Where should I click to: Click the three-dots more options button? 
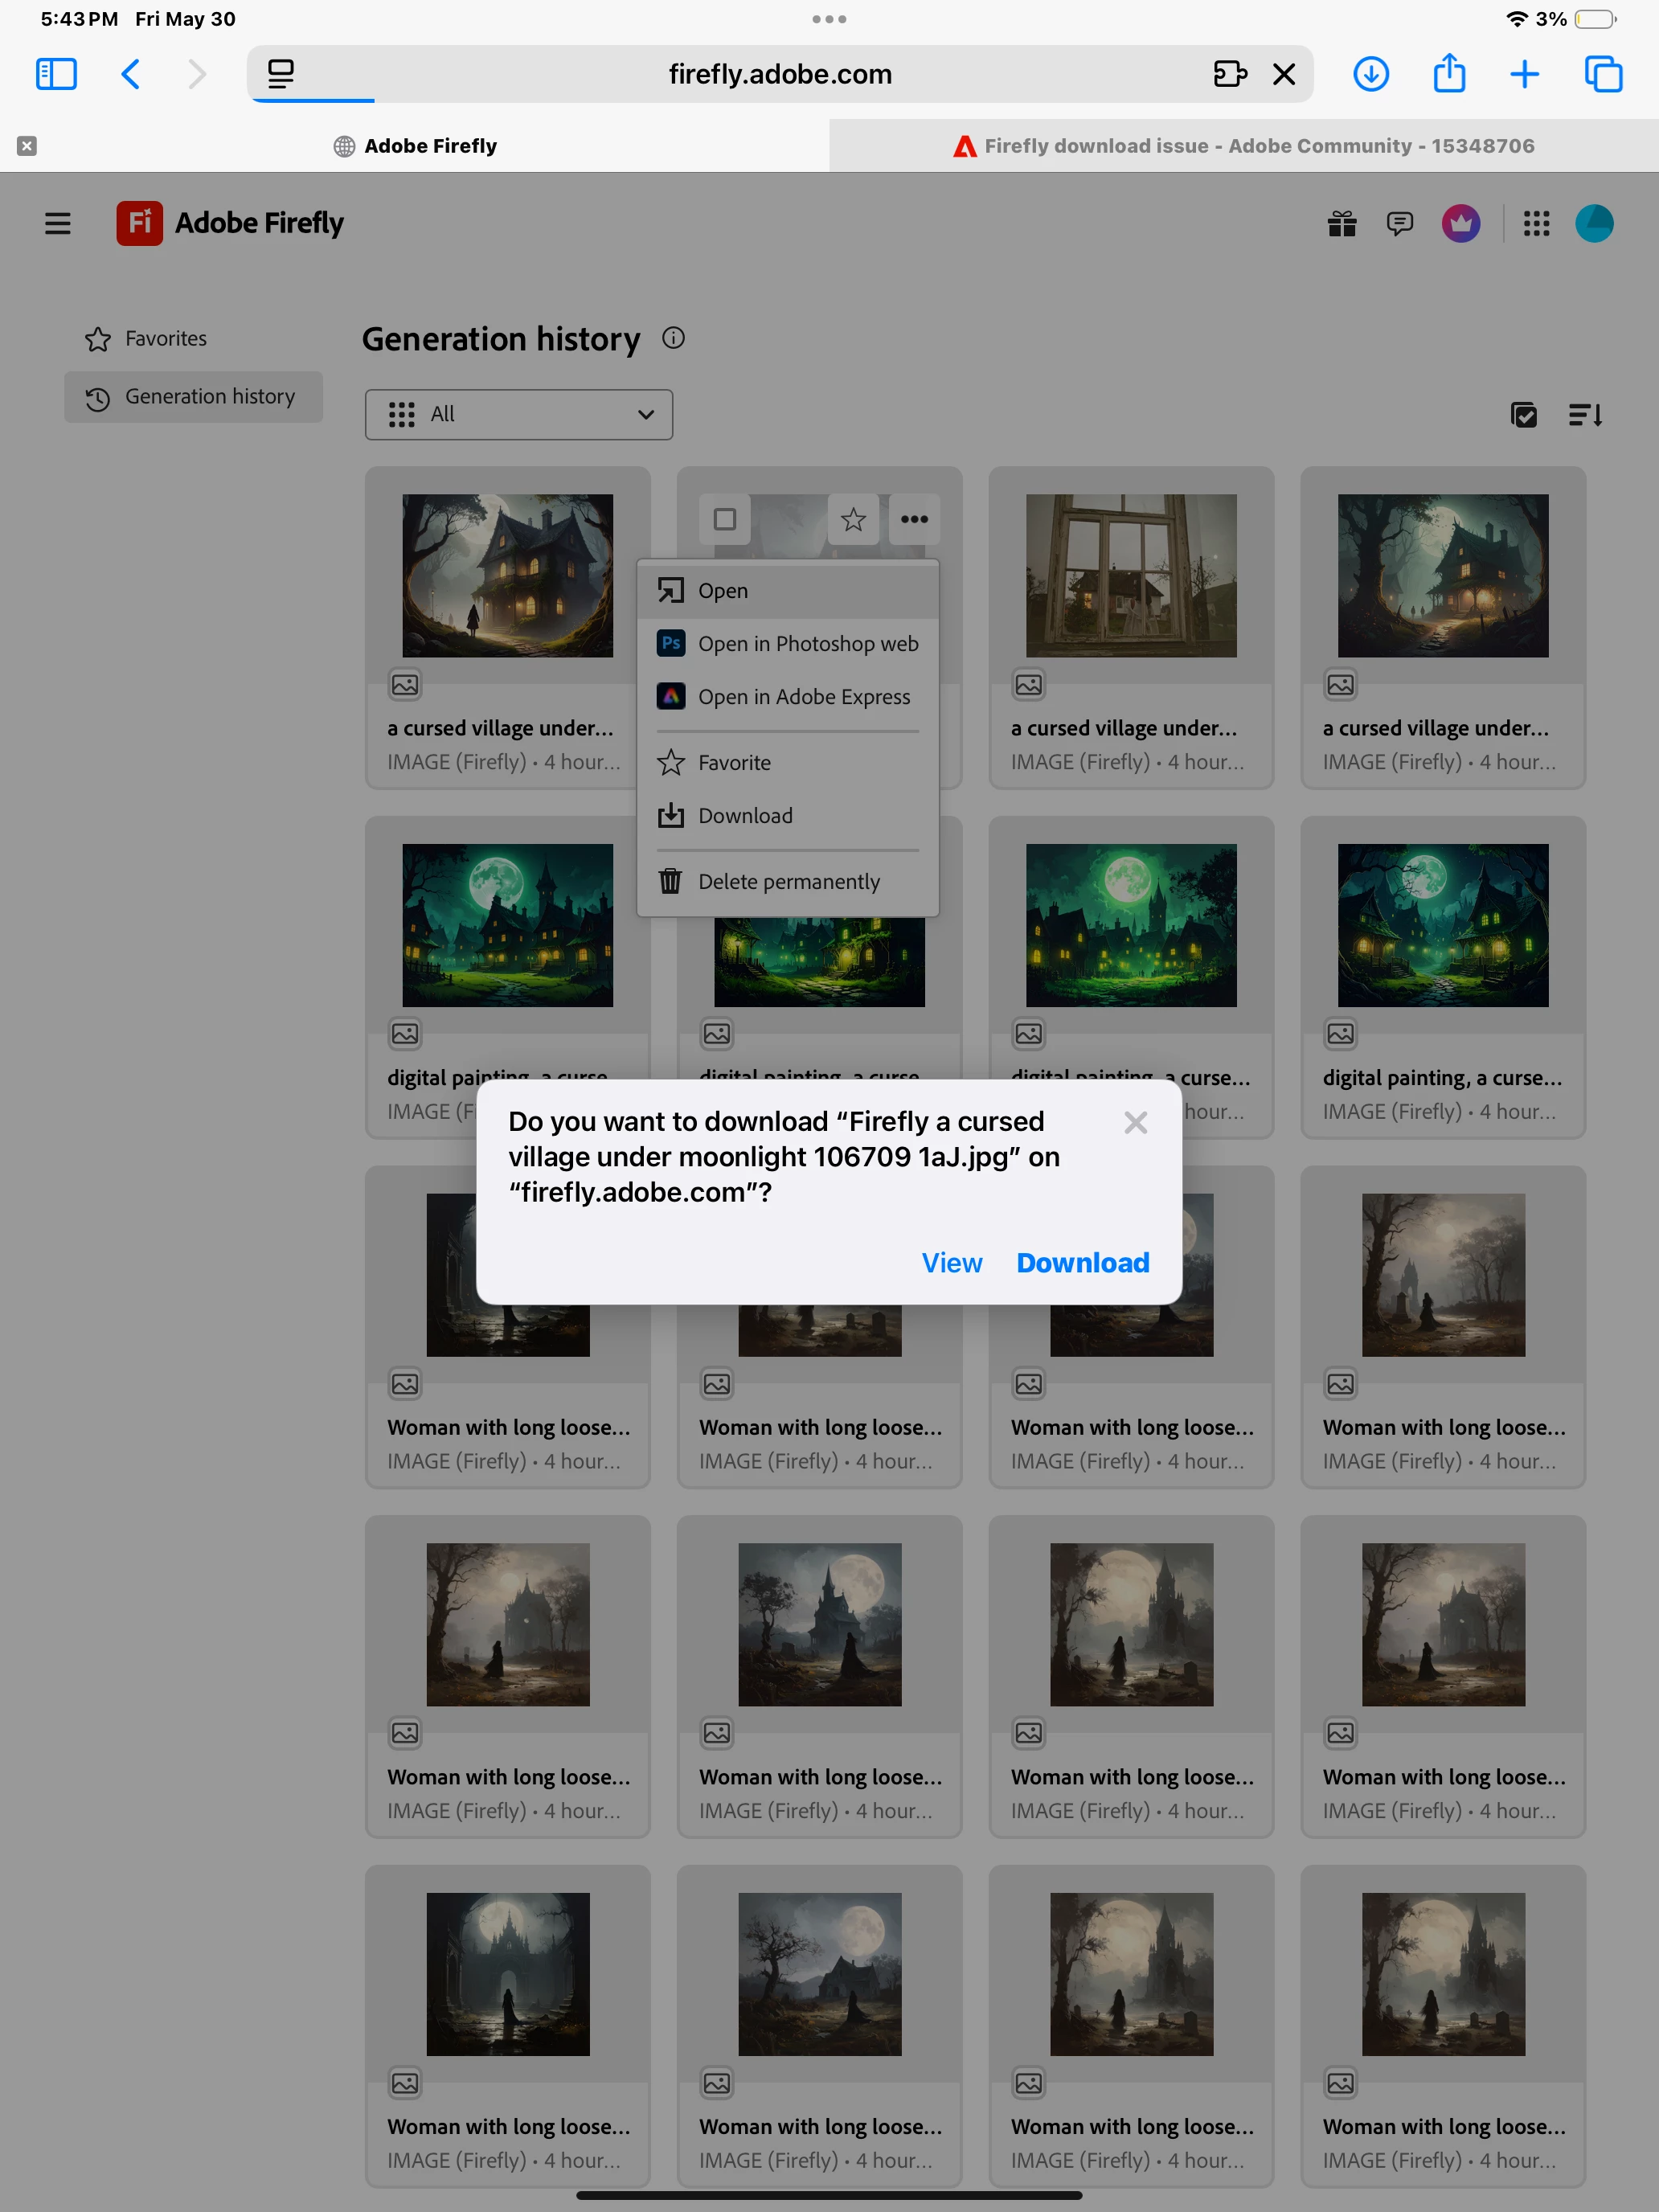914,519
